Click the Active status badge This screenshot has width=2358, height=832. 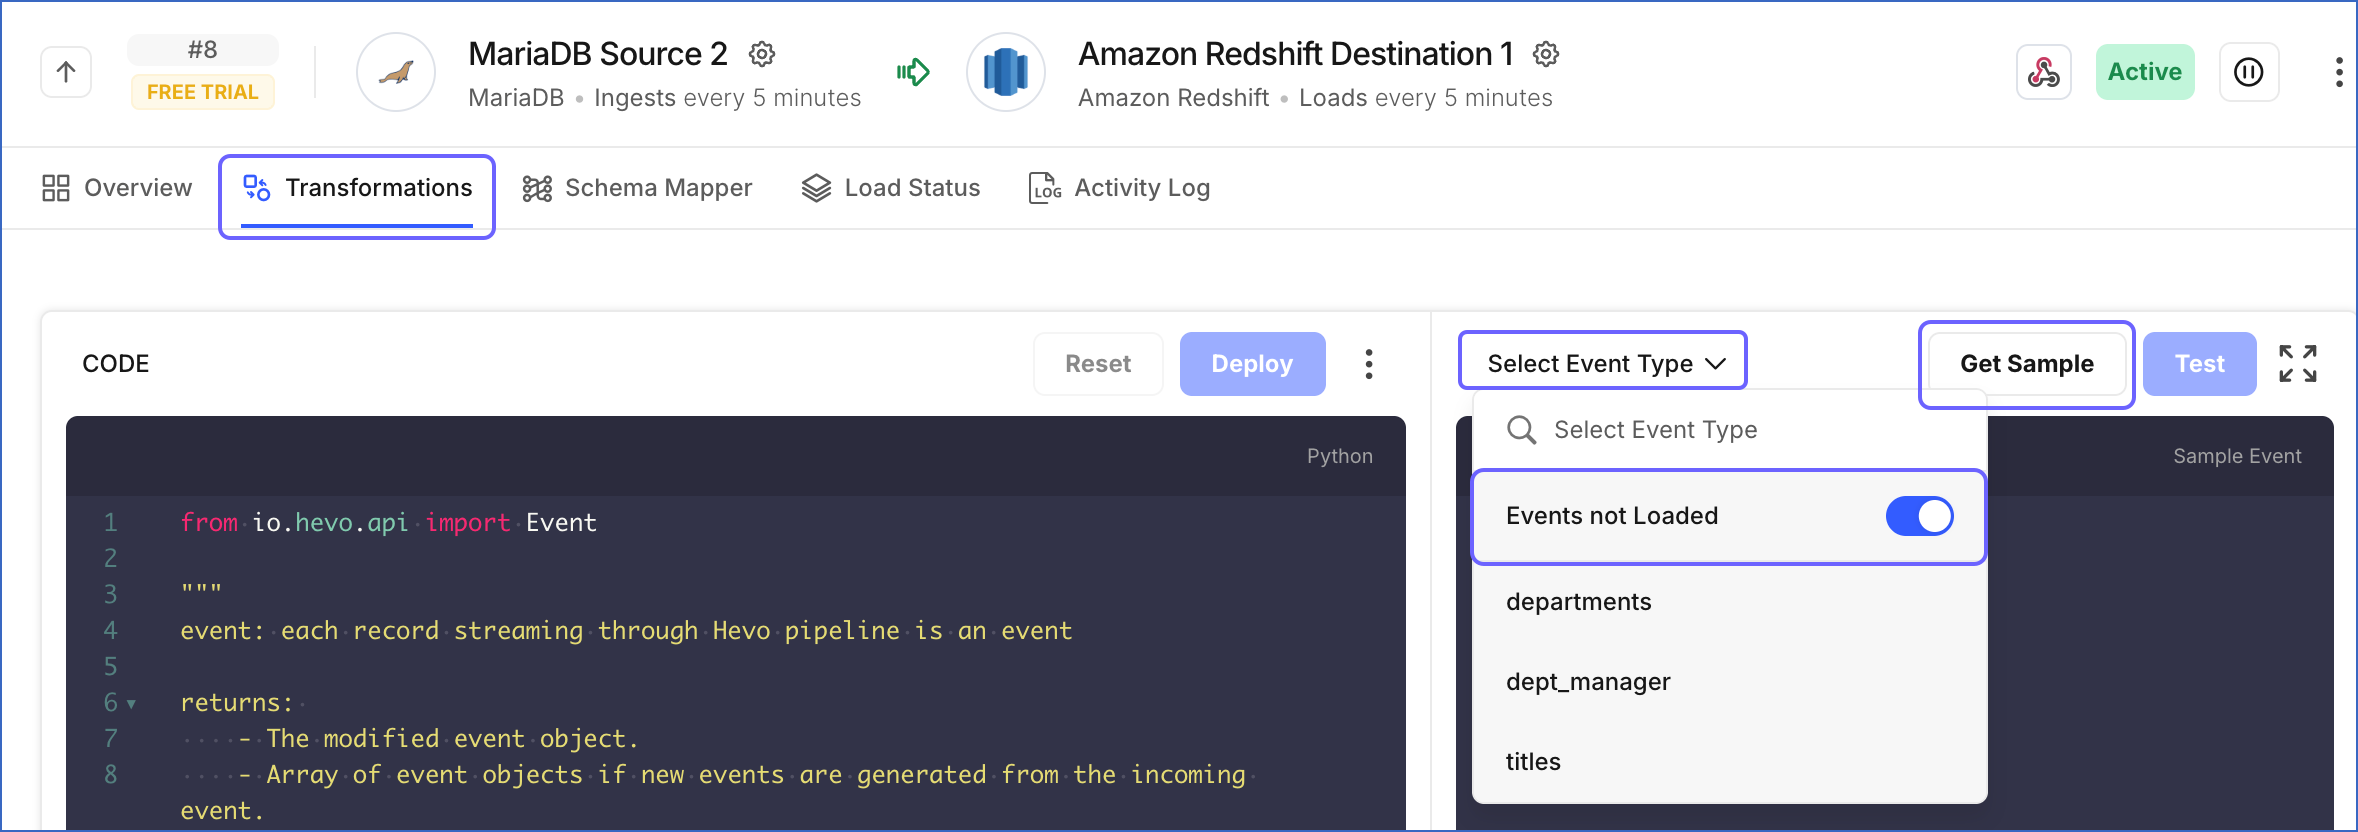click(2145, 72)
